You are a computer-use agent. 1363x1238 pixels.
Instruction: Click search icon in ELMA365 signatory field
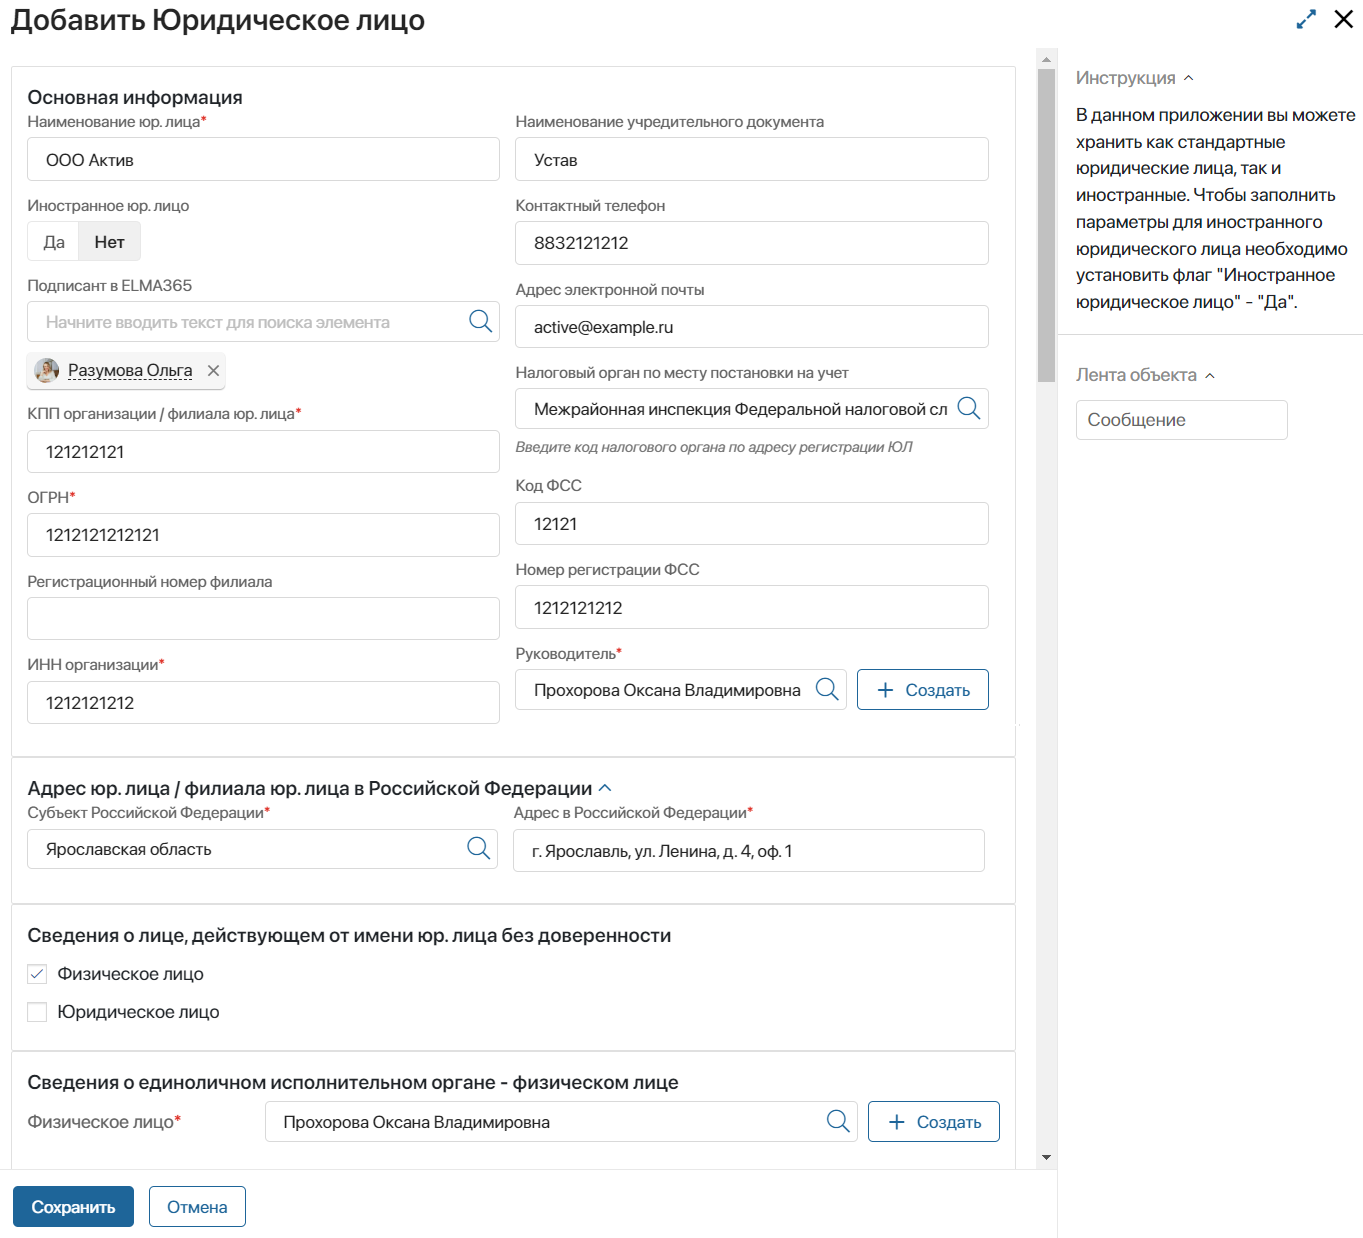pyautogui.click(x=480, y=321)
